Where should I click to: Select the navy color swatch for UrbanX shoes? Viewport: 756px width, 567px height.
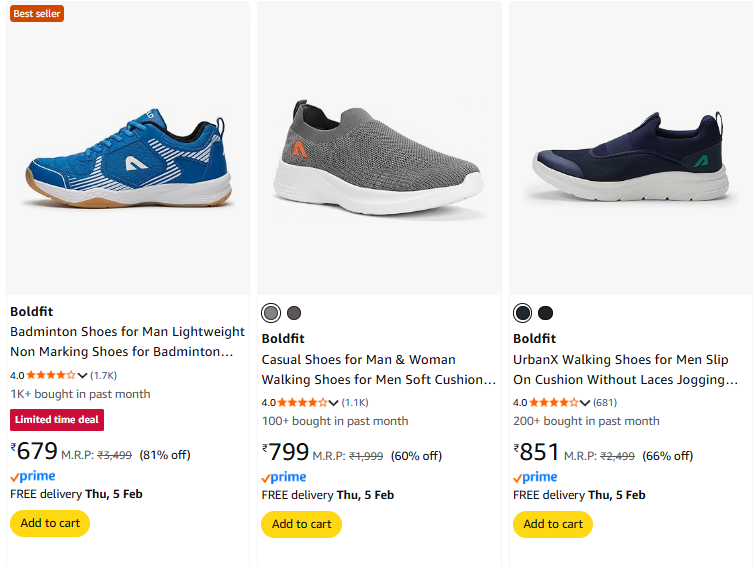click(x=522, y=313)
